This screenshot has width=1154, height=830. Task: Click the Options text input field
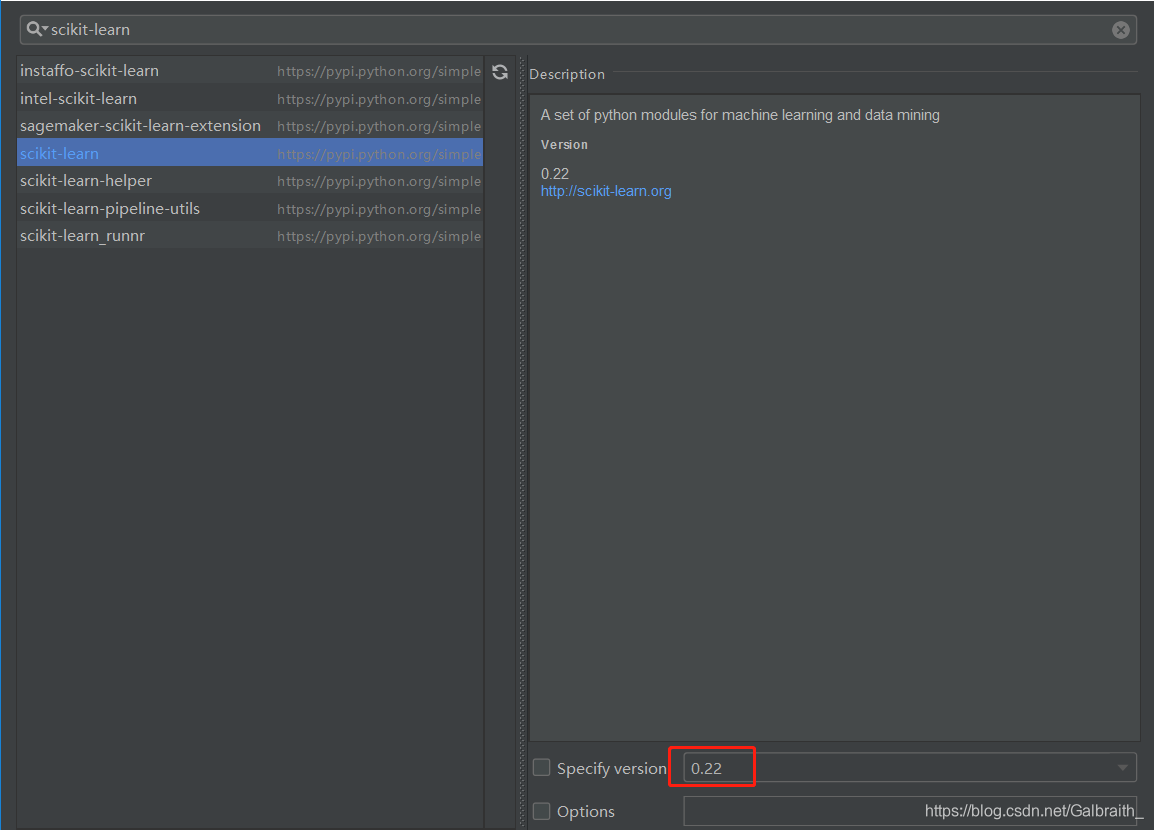pos(910,811)
